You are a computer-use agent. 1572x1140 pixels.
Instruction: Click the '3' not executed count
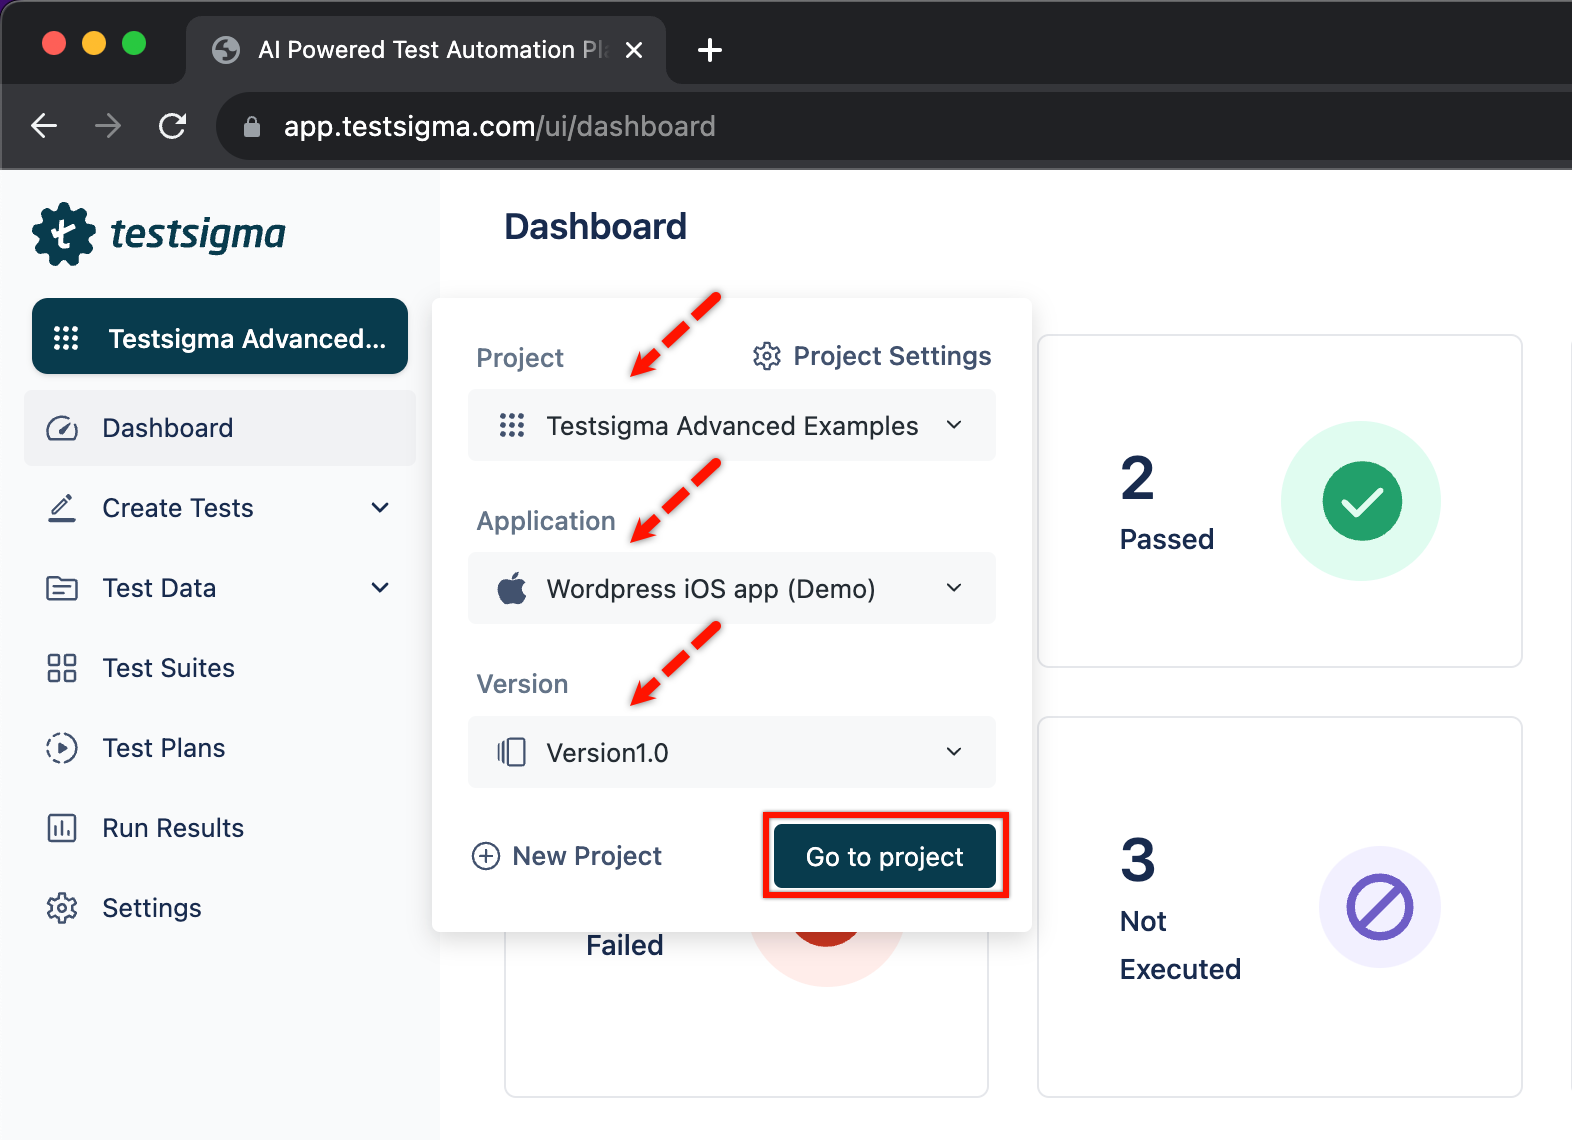point(1138,860)
